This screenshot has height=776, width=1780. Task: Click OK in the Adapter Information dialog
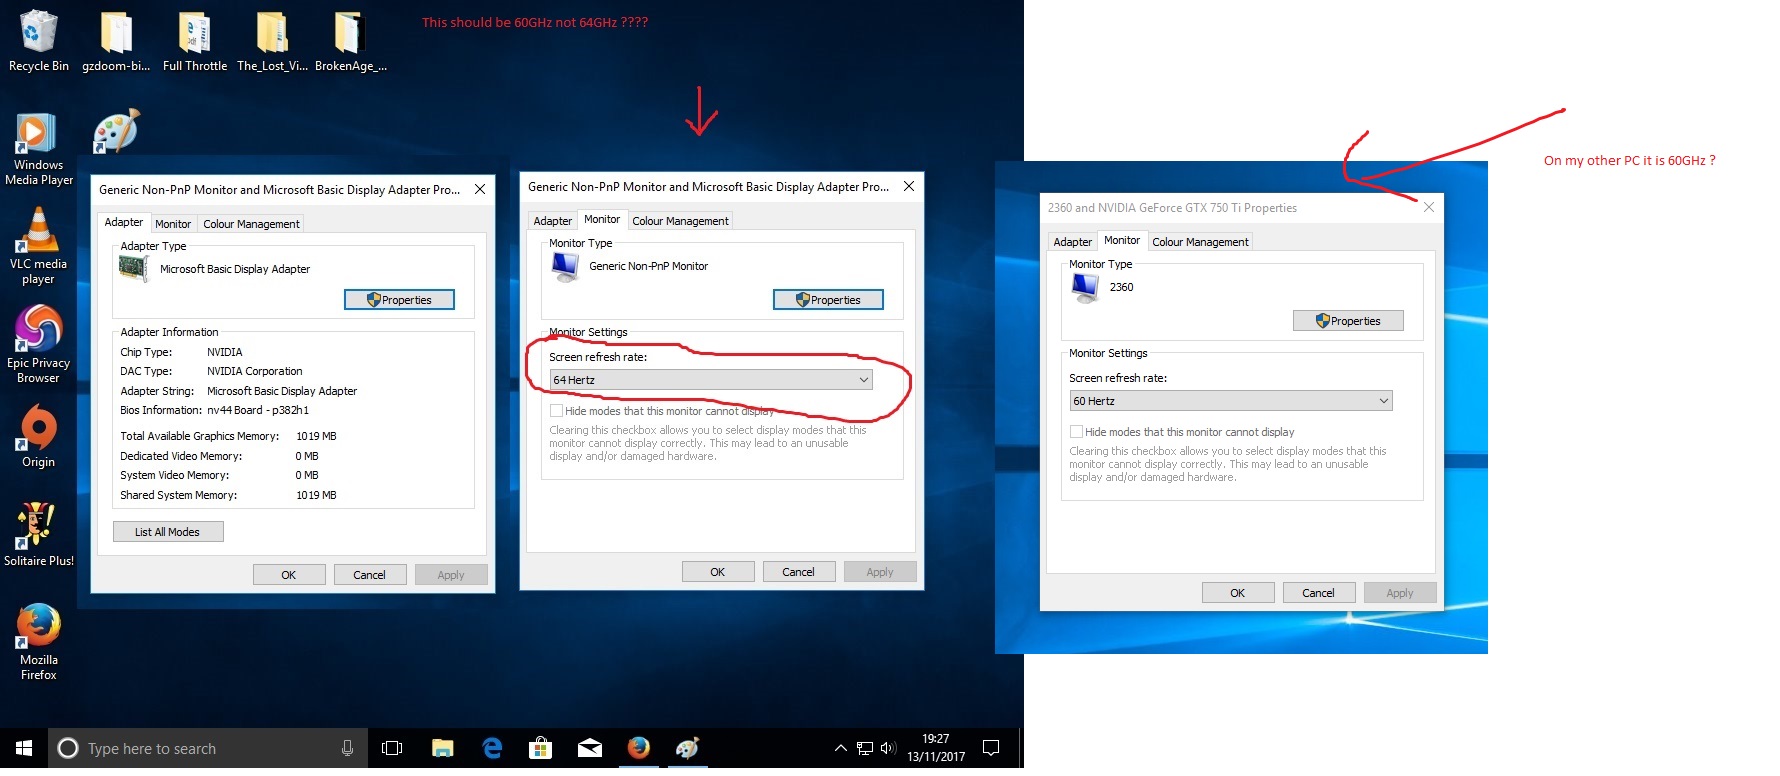pos(289,575)
